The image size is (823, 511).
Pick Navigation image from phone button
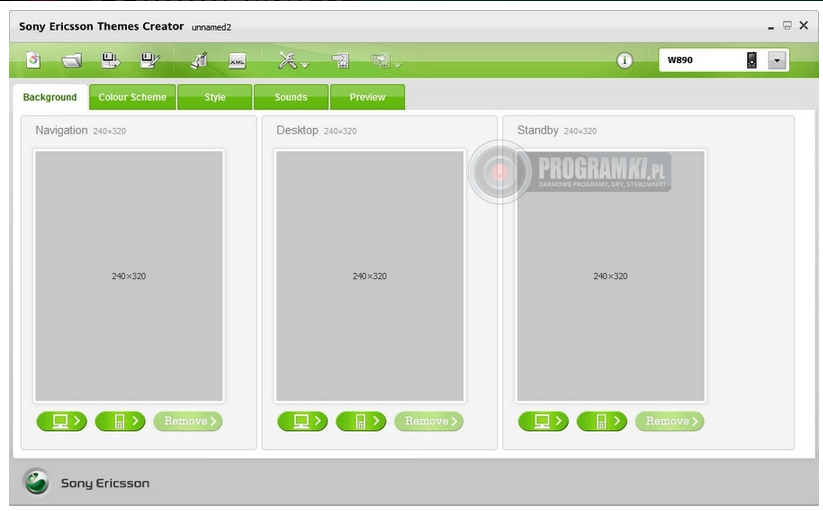pos(120,421)
